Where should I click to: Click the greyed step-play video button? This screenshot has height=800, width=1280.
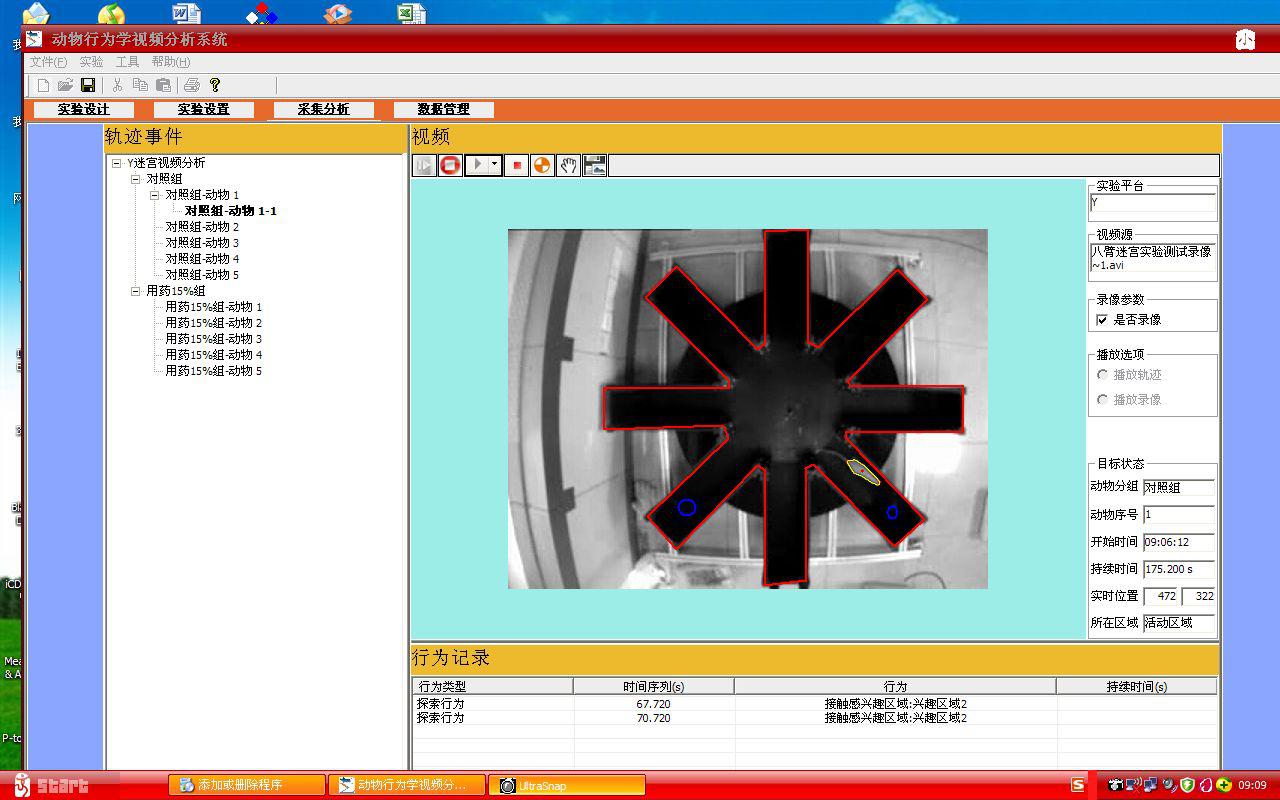tap(424, 165)
